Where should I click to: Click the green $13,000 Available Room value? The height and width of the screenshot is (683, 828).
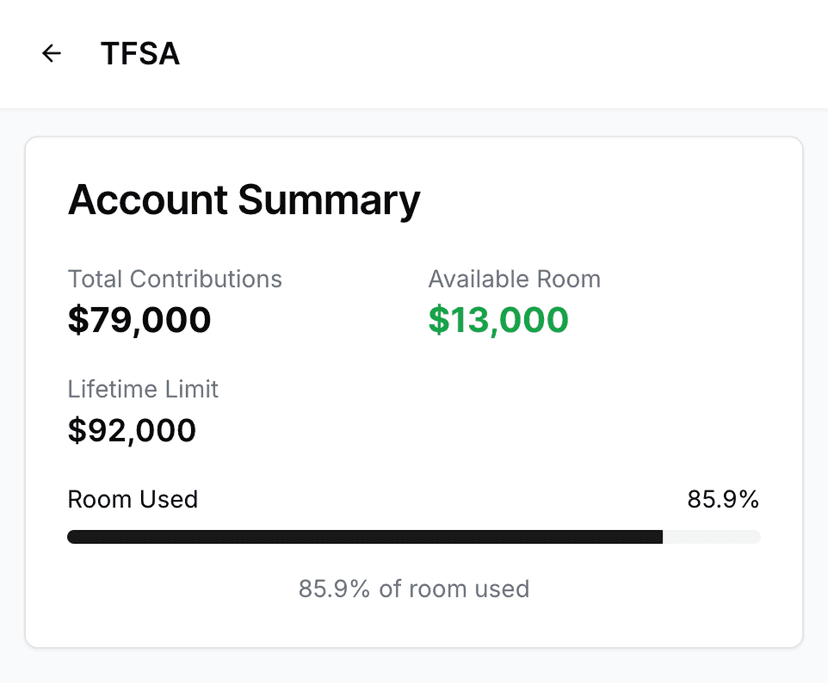coord(497,320)
